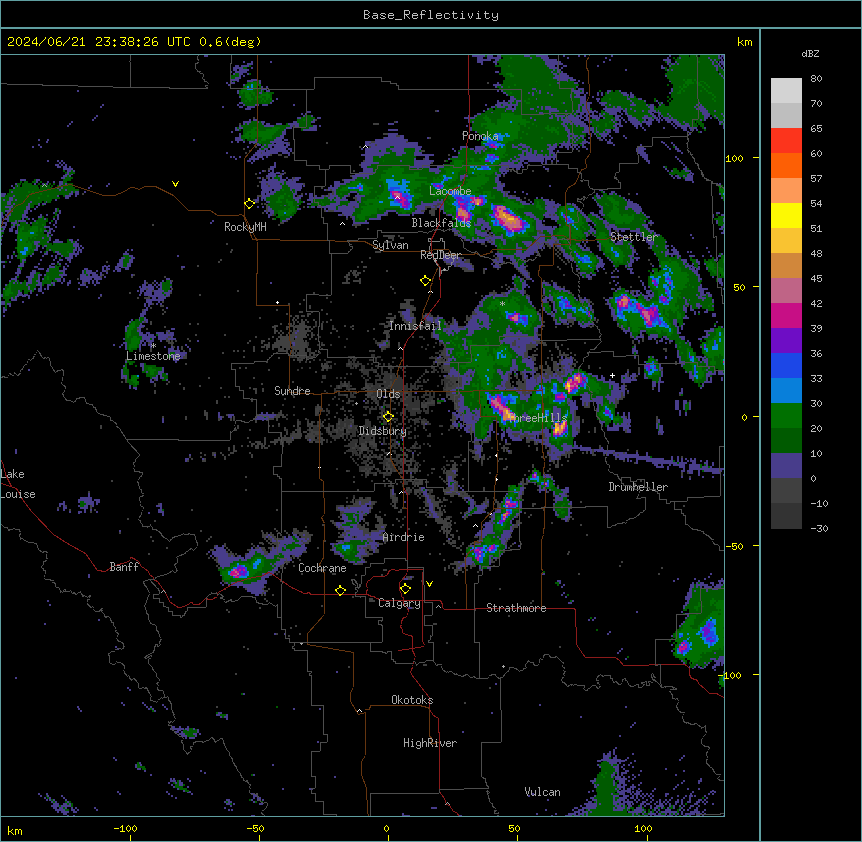Select the ThreeHills label
The height and width of the screenshot is (842, 862).
(536, 418)
